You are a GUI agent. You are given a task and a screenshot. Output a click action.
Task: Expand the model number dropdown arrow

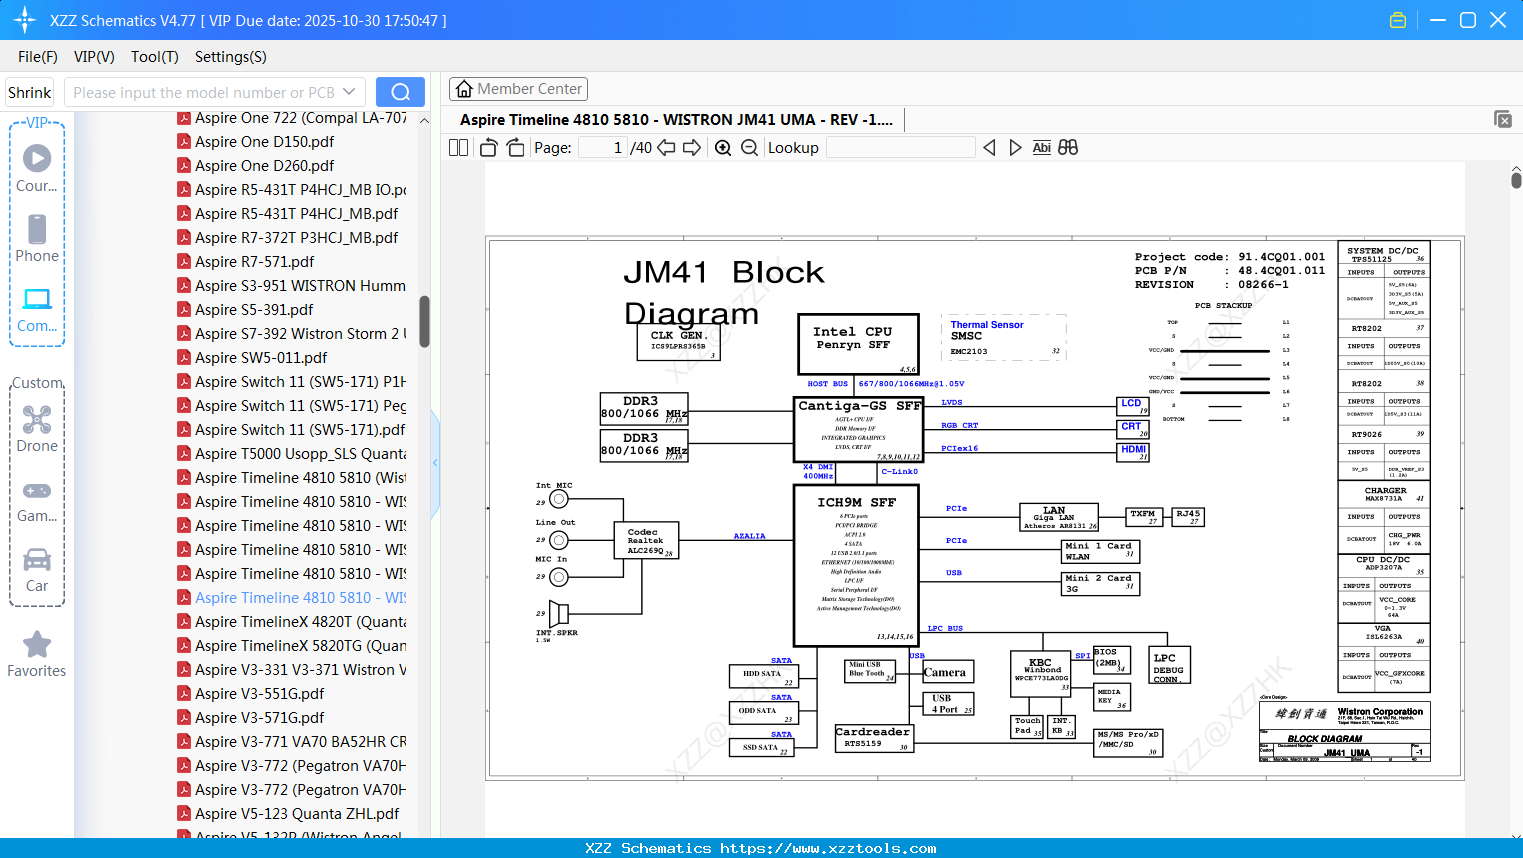tap(349, 92)
